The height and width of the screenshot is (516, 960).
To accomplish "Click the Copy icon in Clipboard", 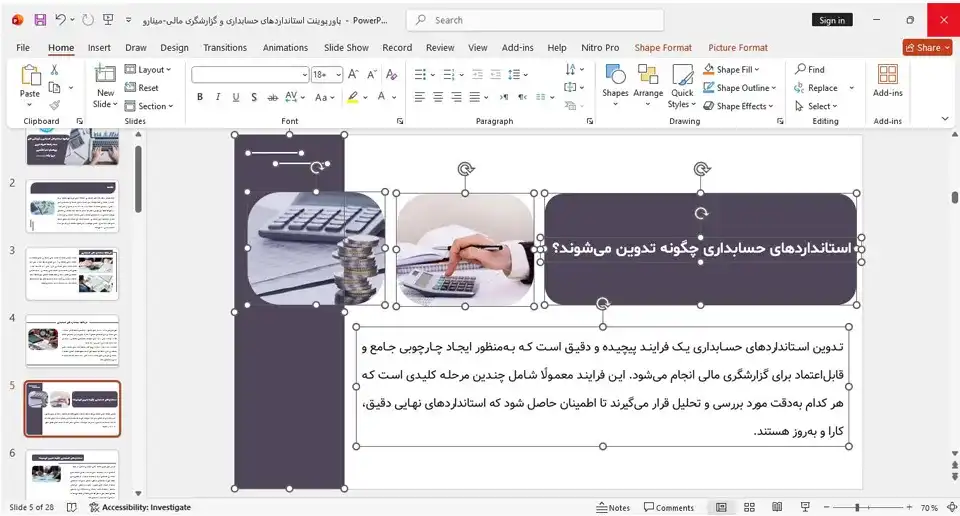I will pos(54,88).
